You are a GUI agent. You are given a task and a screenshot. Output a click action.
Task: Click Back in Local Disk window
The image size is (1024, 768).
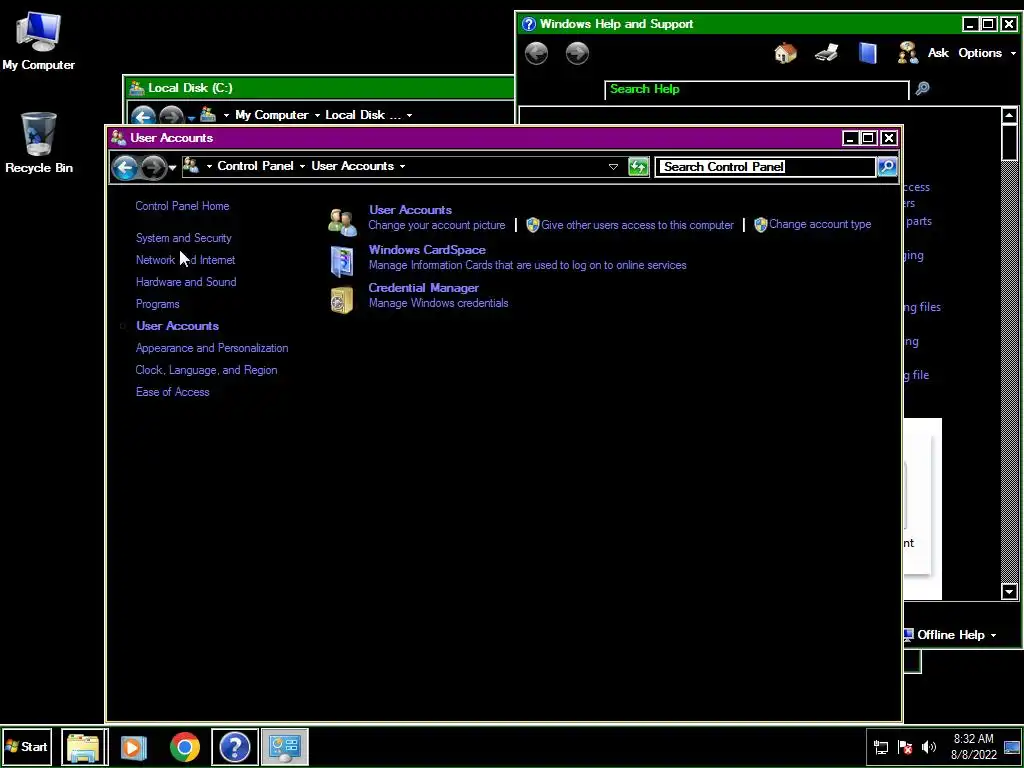tap(142, 116)
